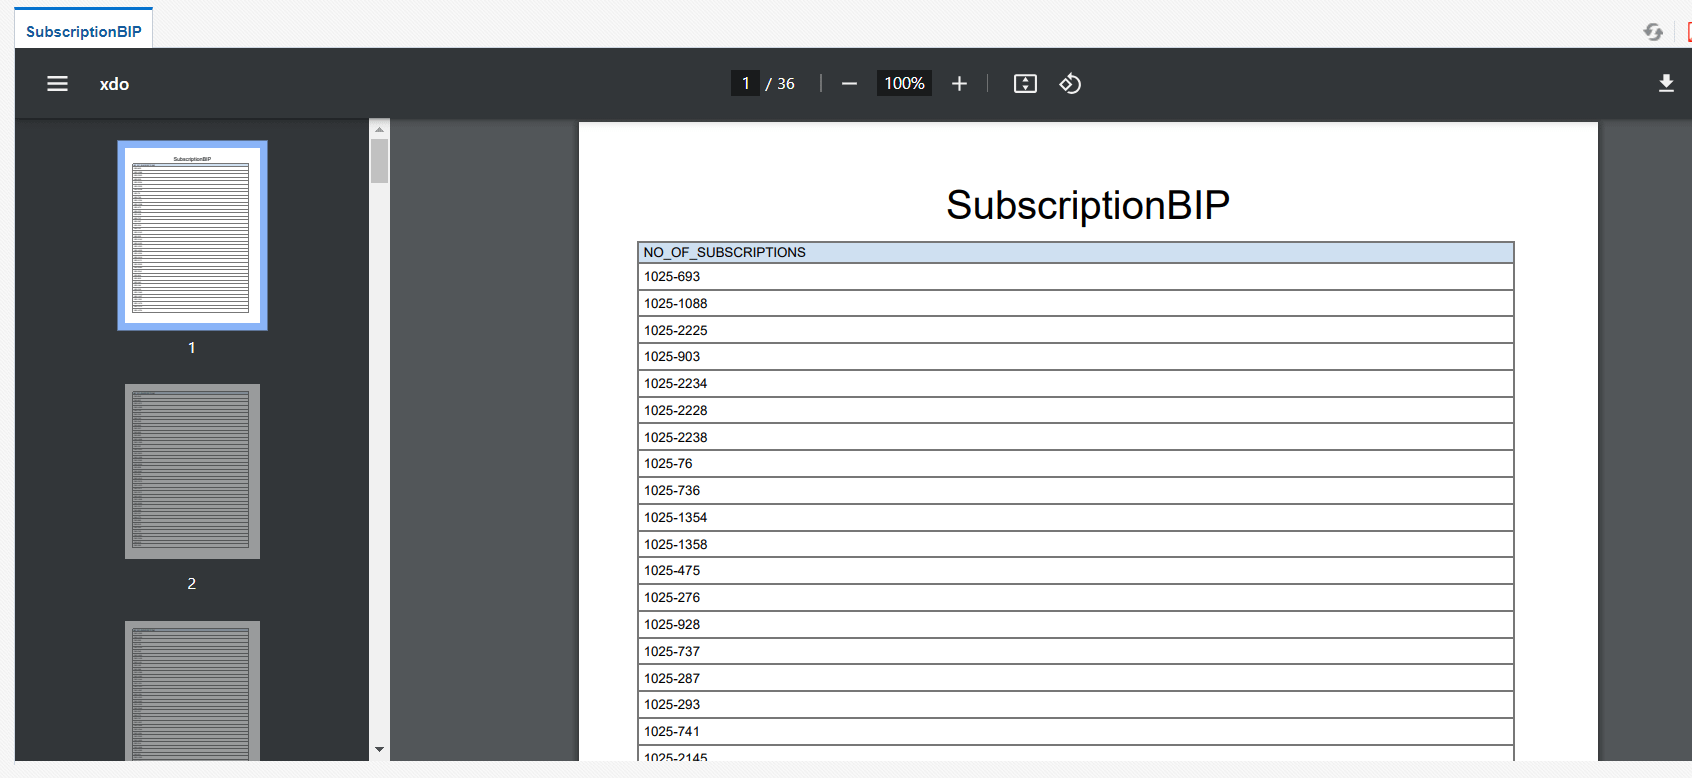Select the 1025-287 row
This screenshot has width=1692, height=778.
(1076, 678)
